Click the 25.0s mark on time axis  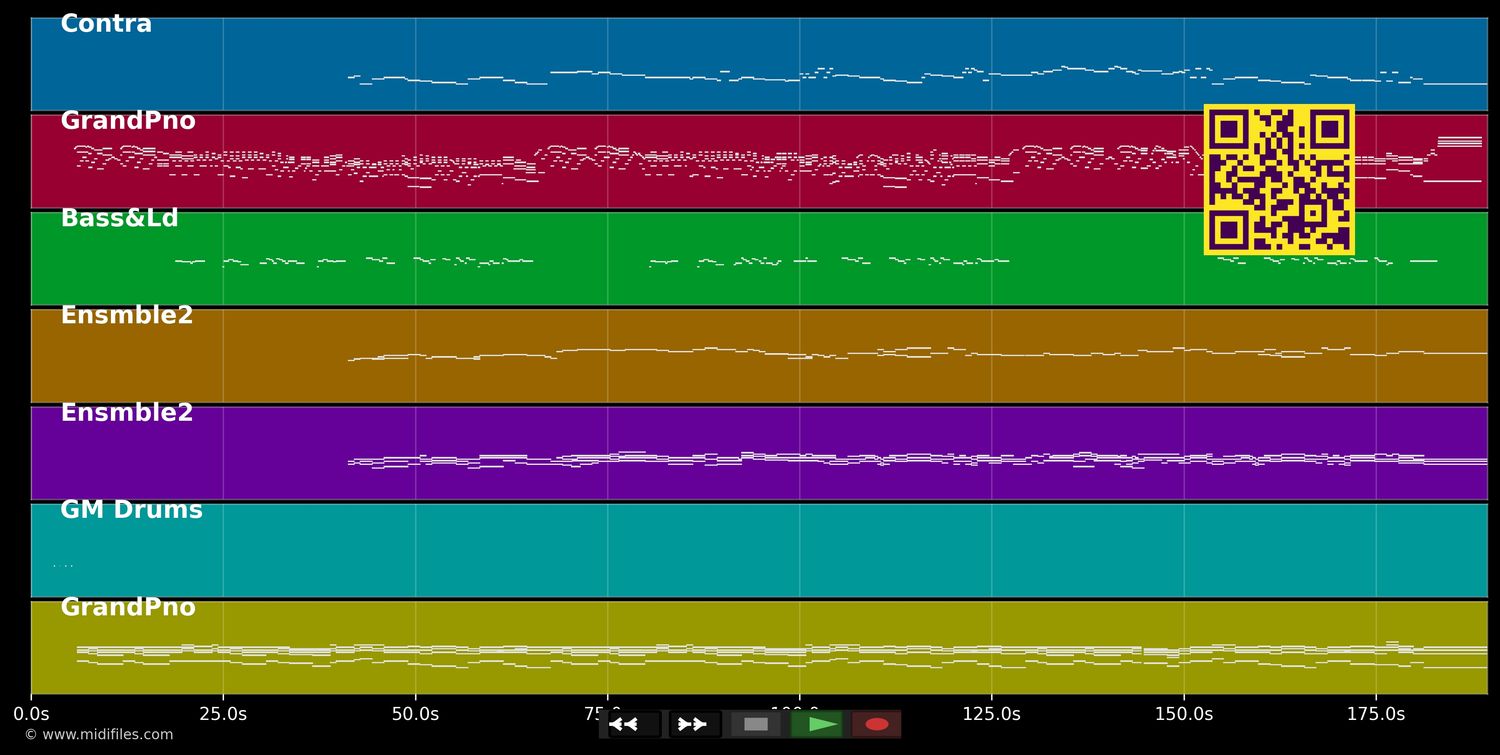223,714
